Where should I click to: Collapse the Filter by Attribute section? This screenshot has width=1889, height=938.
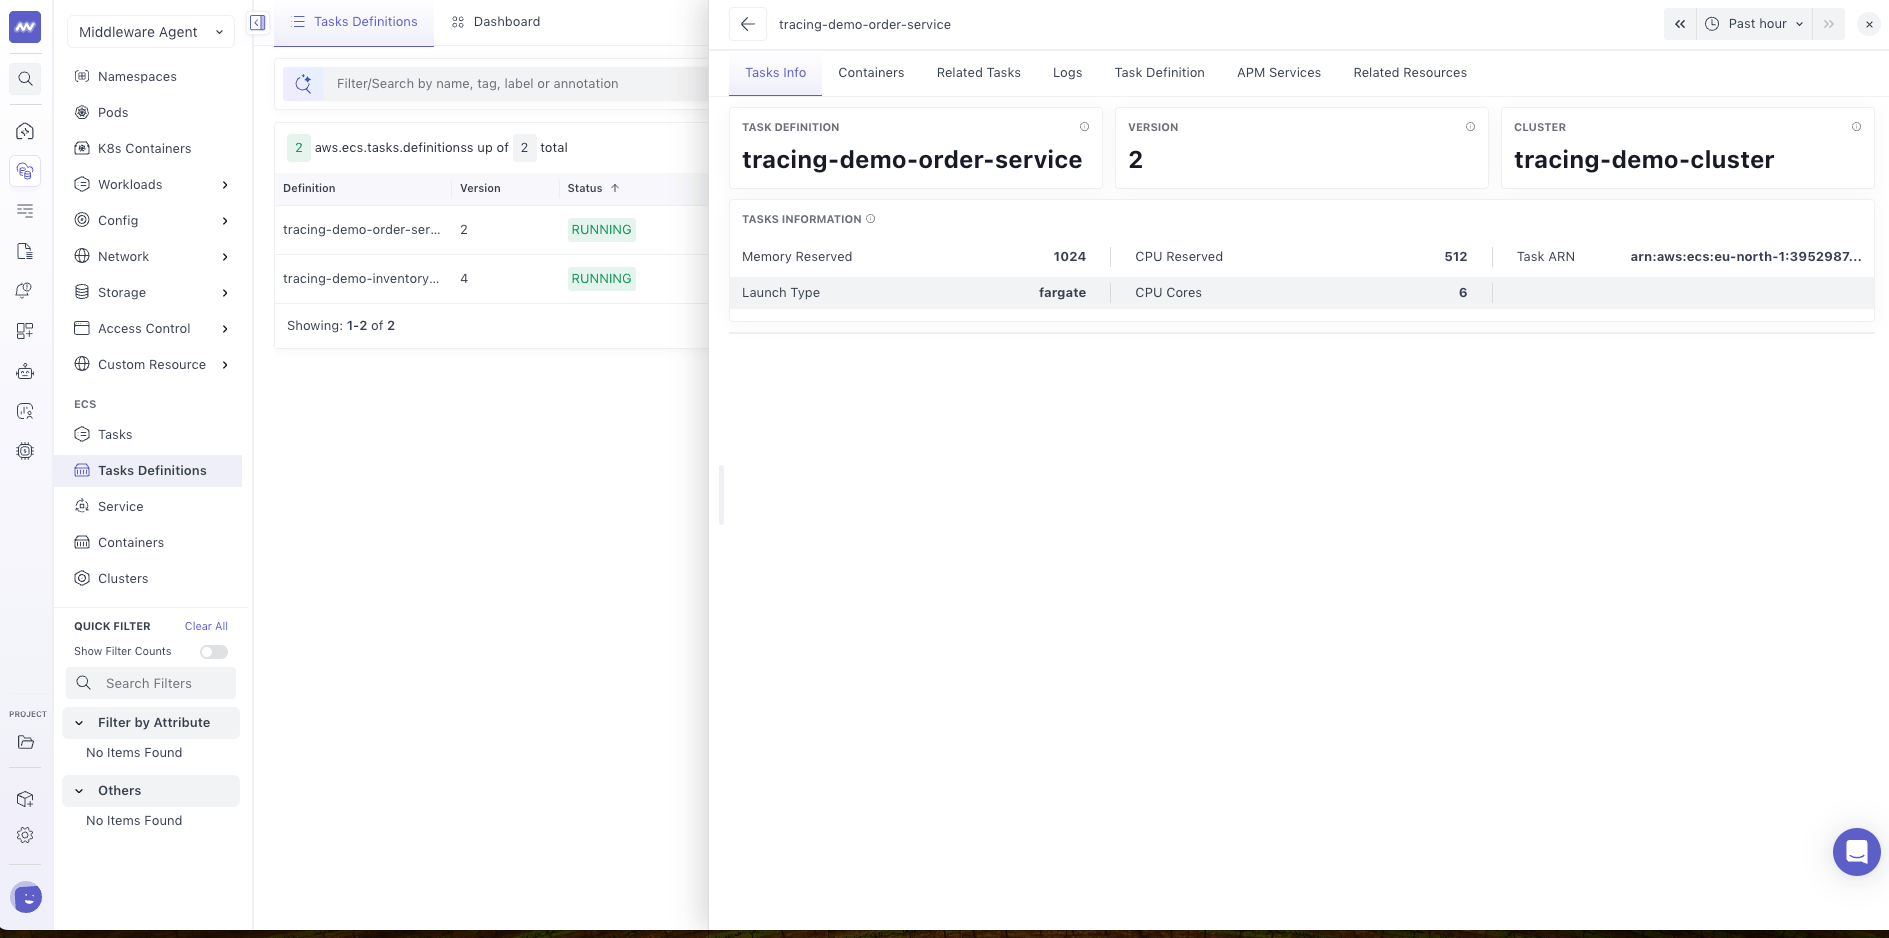tap(151, 722)
